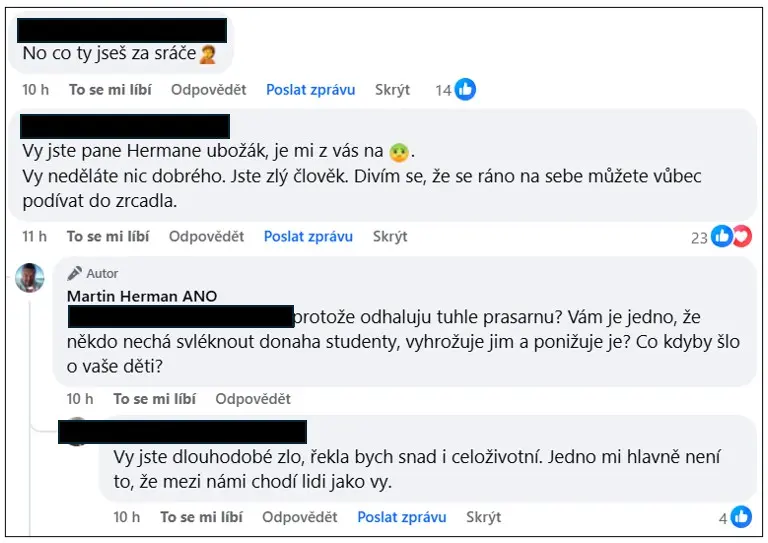The height and width of the screenshot is (543, 768).
Task: Open the Martin Herman ANO name link
Action: click(x=142, y=296)
